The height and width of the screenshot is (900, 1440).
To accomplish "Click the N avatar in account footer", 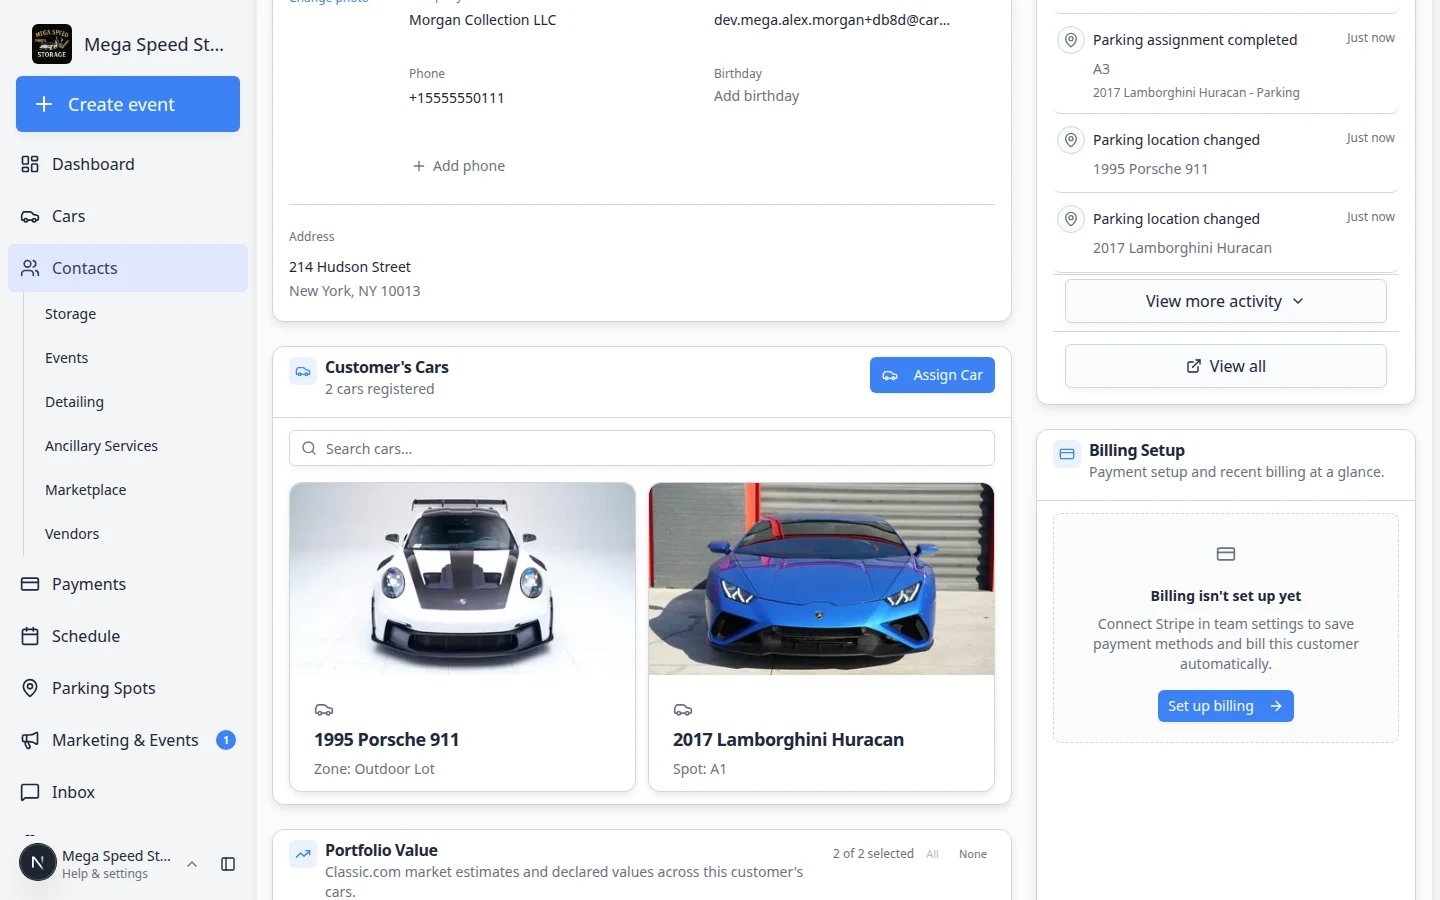I will [38, 862].
